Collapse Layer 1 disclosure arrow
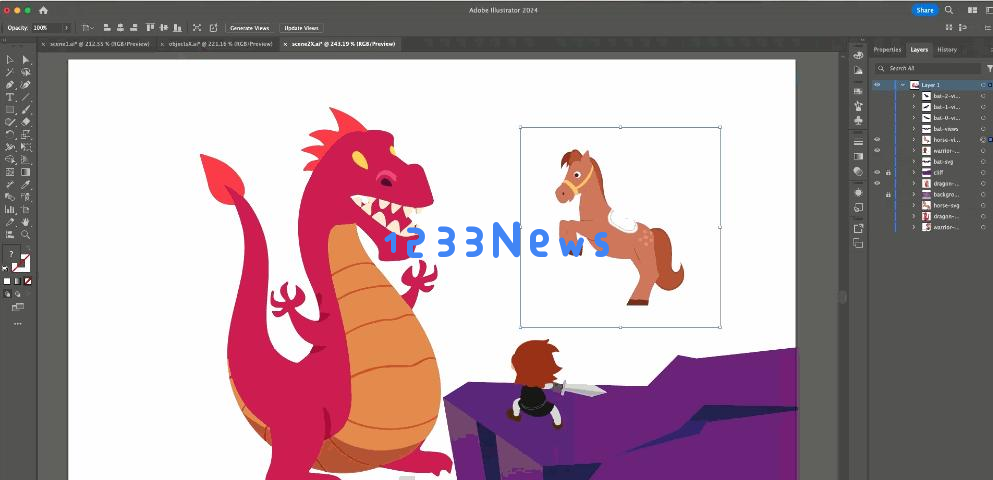Image resolution: width=993 pixels, height=480 pixels. pos(902,85)
